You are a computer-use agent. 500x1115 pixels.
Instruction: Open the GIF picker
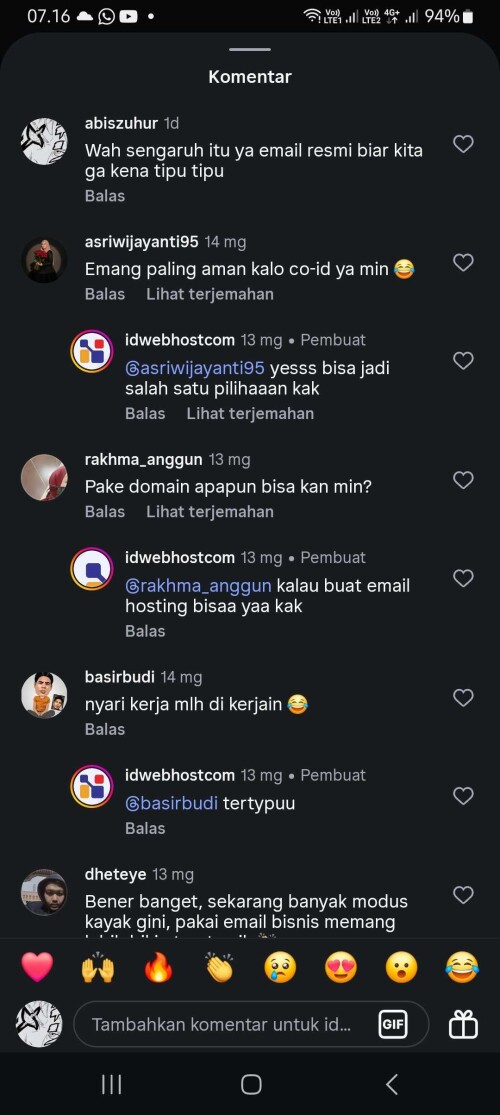pyautogui.click(x=393, y=1025)
